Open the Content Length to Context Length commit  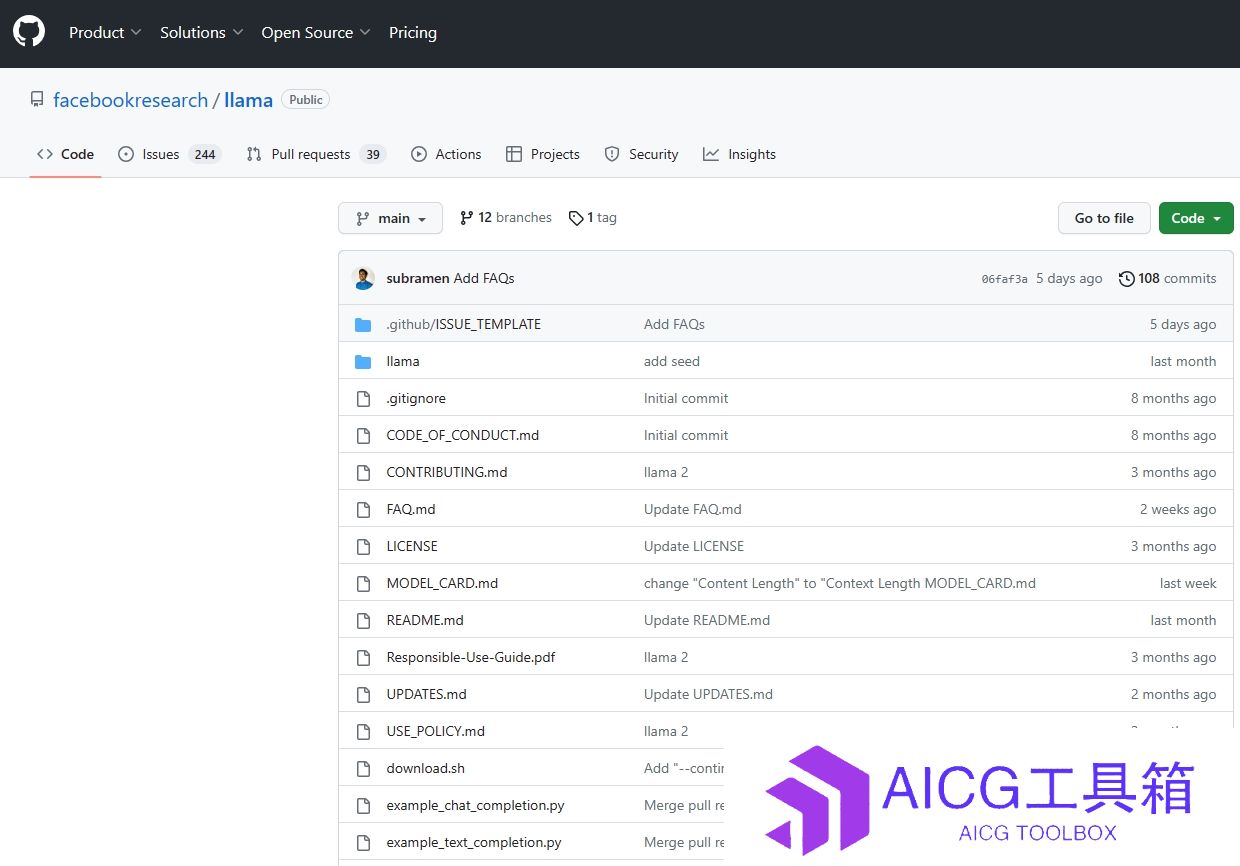pos(840,584)
